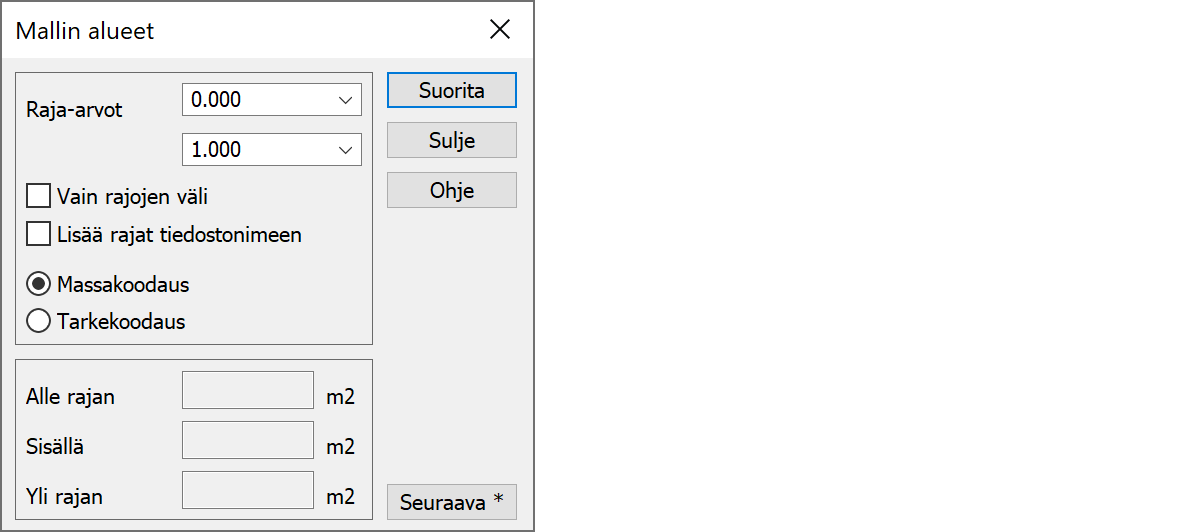The image size is (1200, 532).
Task: Tick the Lisää rajat tiedostonimeen checkbox
Action: pos(39,235)
